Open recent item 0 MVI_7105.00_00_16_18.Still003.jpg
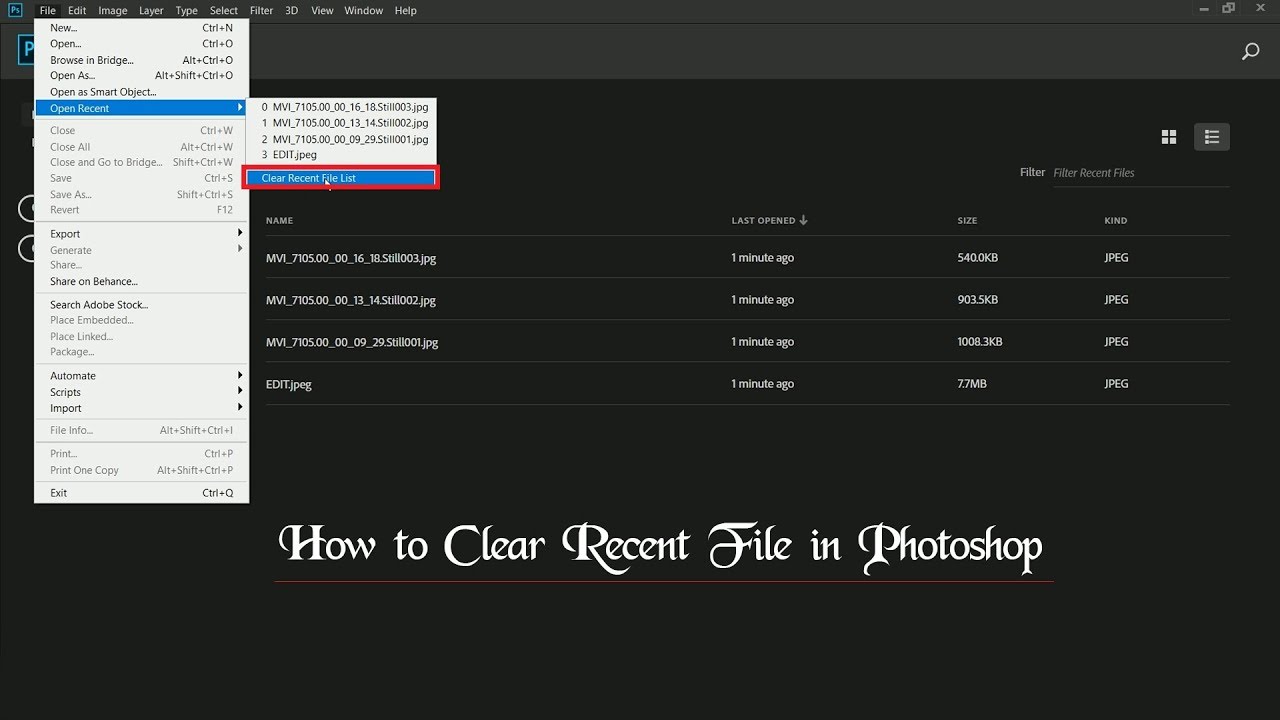Image resolution: width=1280 pixels, height=720 pixels. click(x=340, y=106)
